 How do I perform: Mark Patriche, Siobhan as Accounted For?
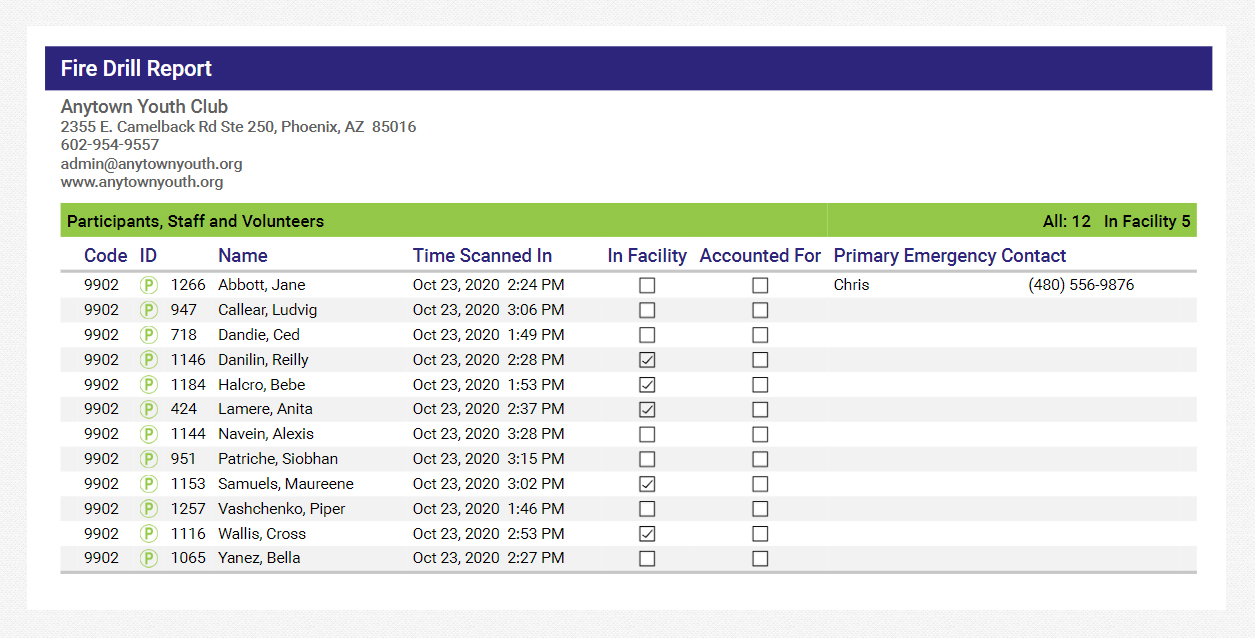(760, 459)
